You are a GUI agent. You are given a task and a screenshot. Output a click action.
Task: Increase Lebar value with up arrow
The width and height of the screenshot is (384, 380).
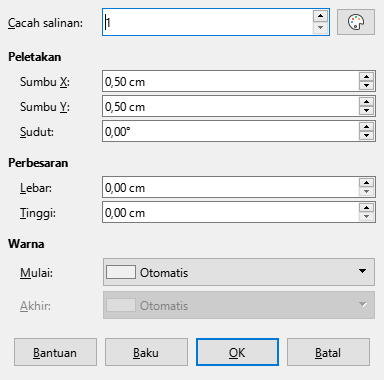click(x=367, y=183)
